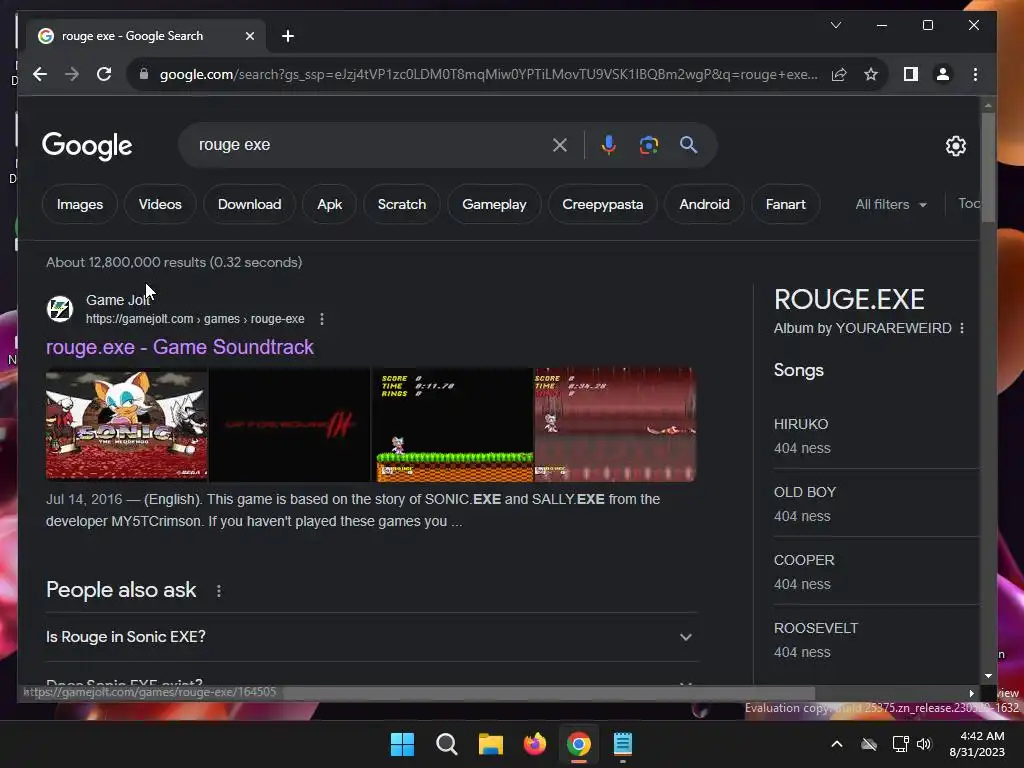Viewport: 1024px width, 768px height.
Task: Open Firefox from the taskbar
Action: click(x=535, y=744)
